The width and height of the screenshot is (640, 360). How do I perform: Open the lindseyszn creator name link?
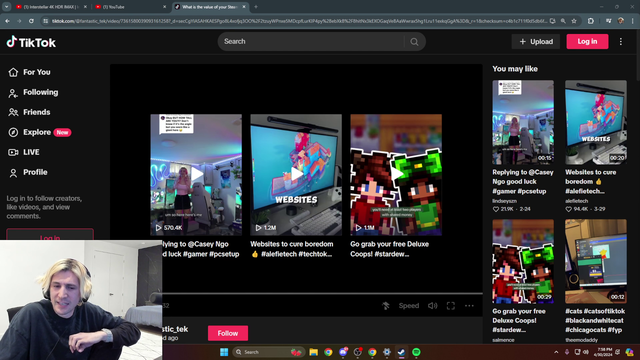[504, 201]
